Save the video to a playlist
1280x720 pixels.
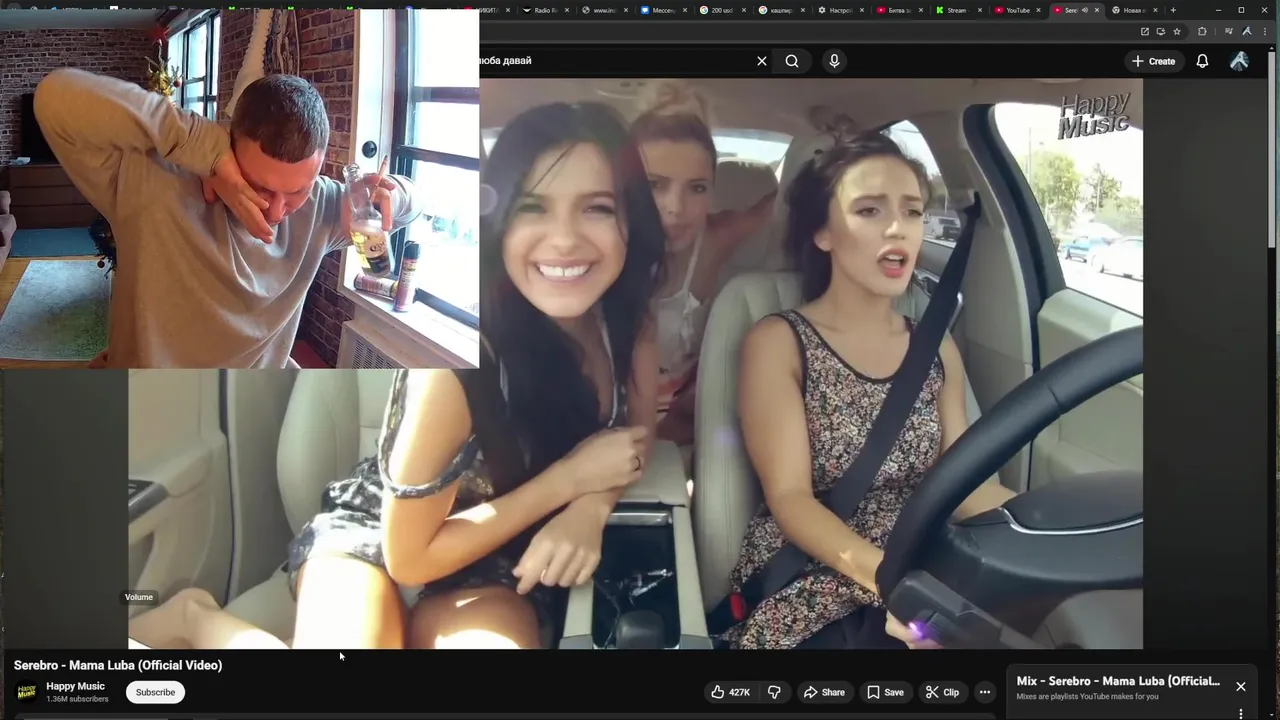(885, 692)
